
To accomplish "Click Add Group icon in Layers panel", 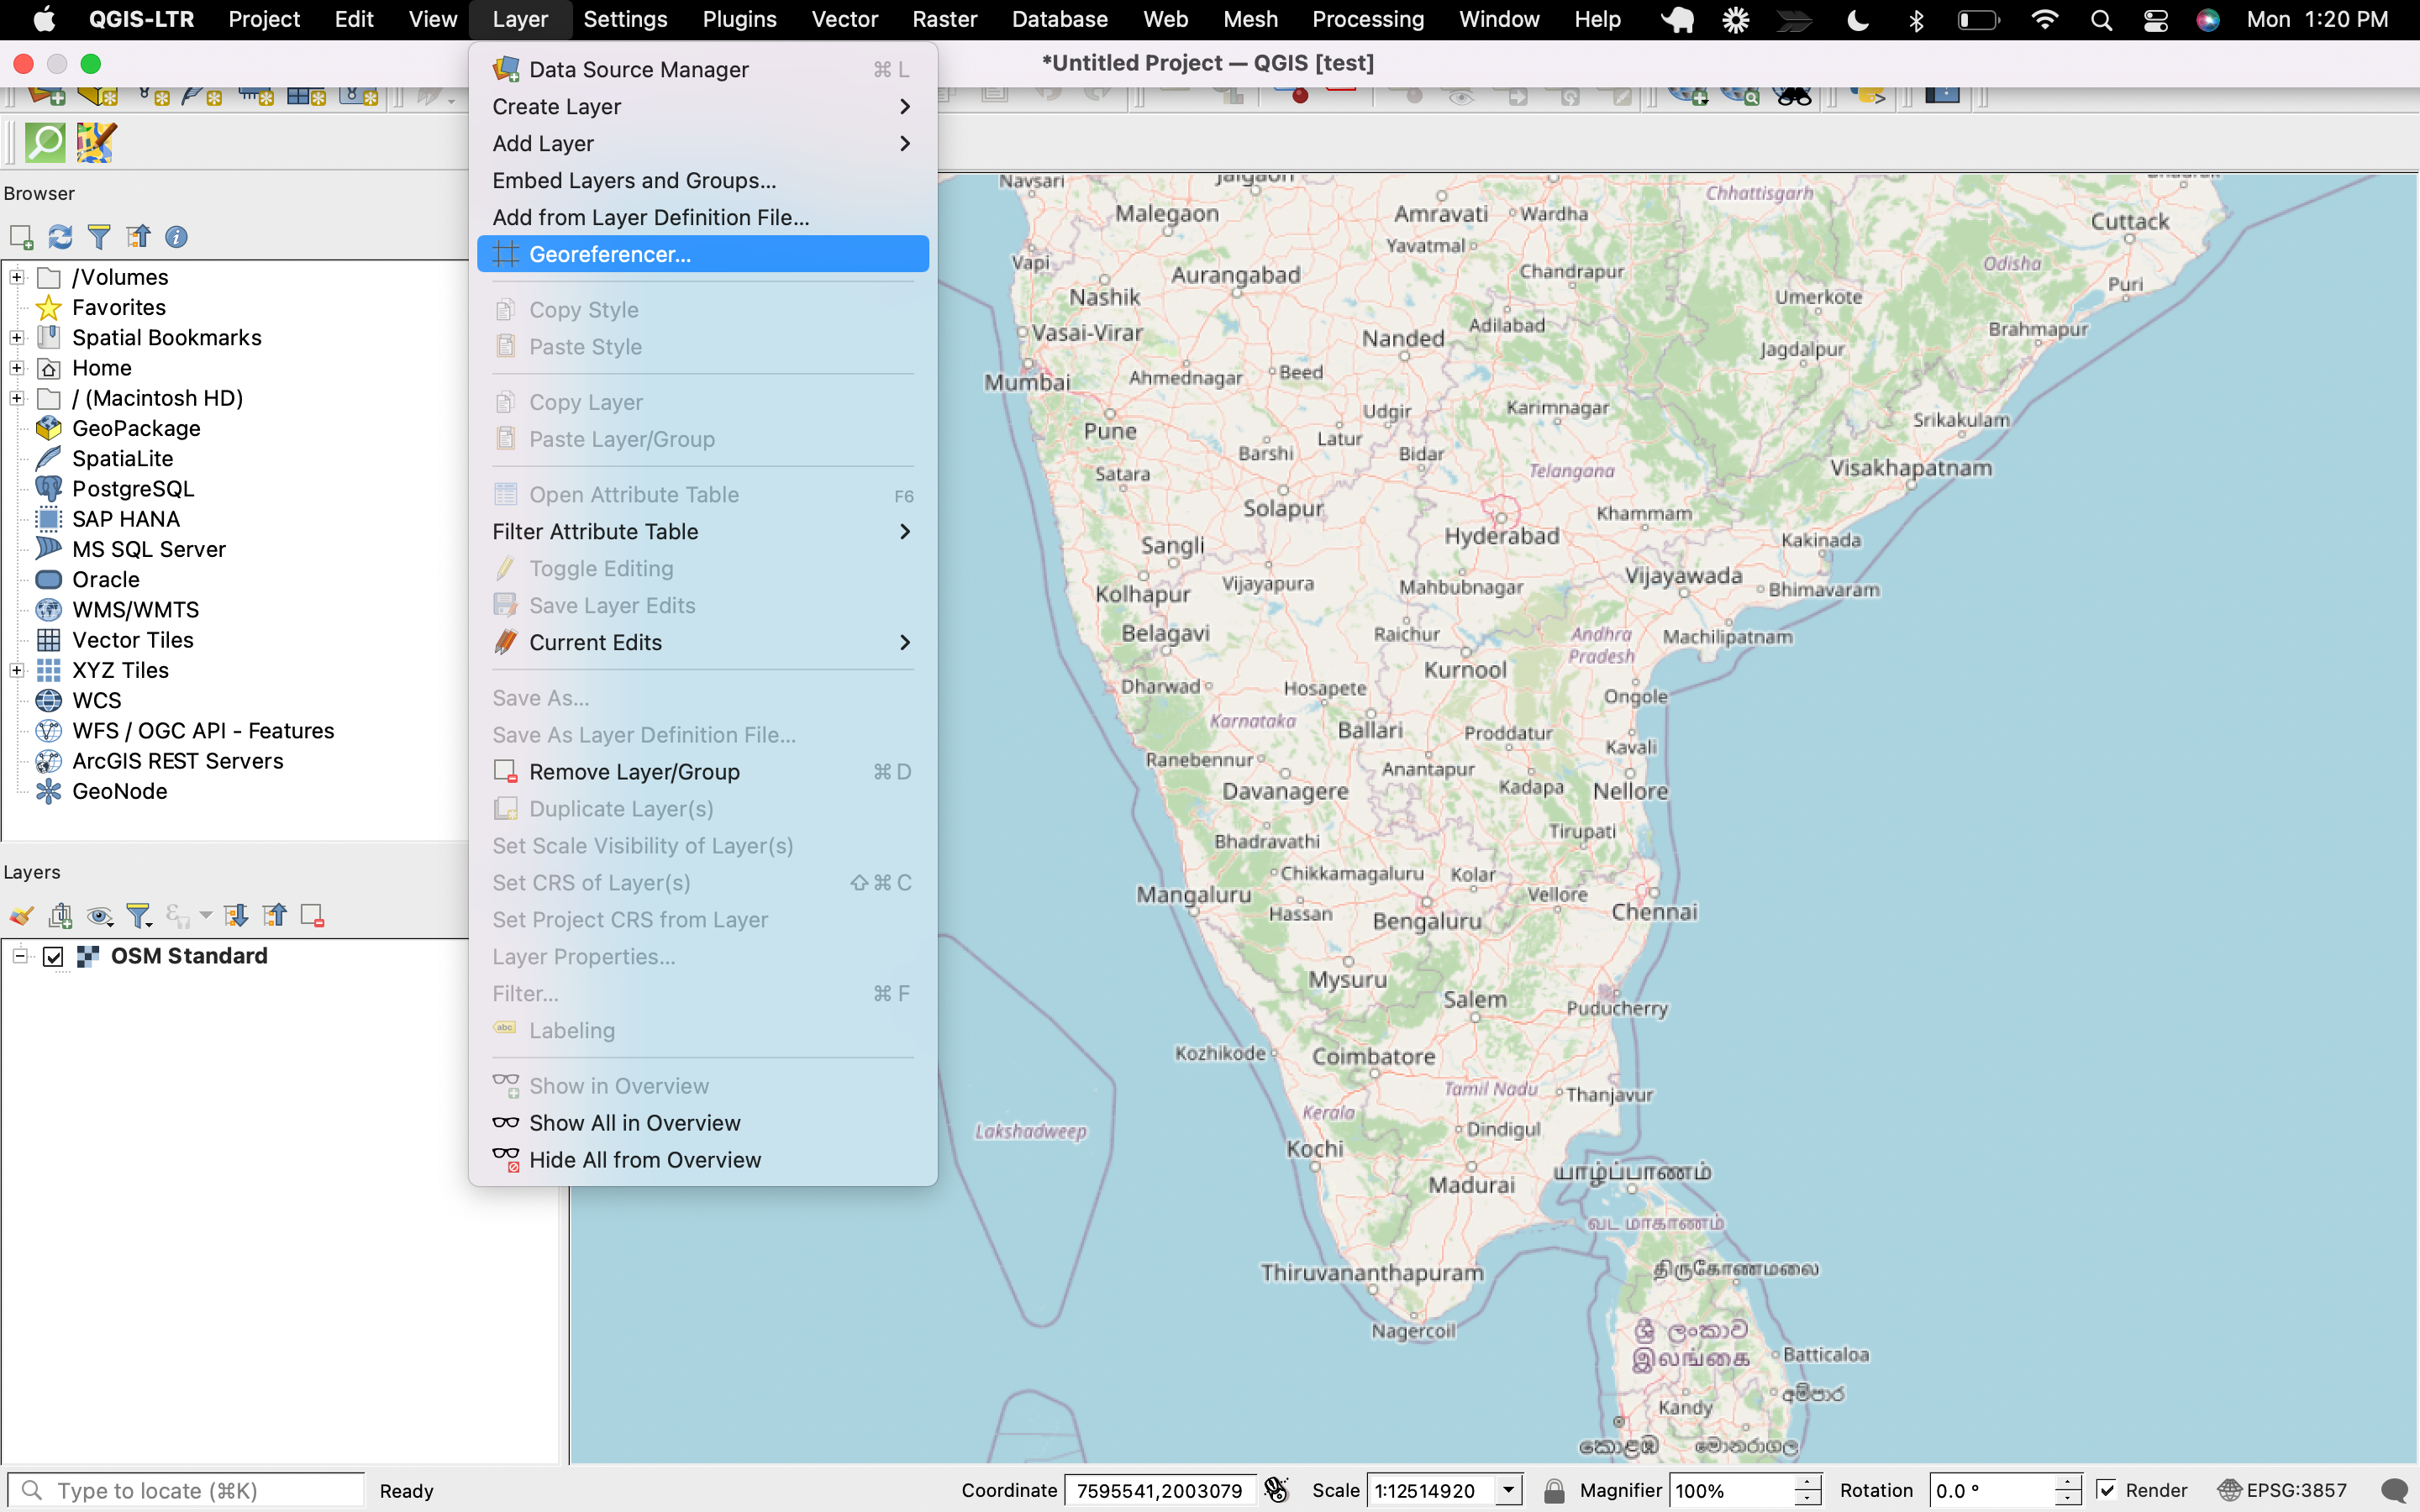I will (60, 915).
